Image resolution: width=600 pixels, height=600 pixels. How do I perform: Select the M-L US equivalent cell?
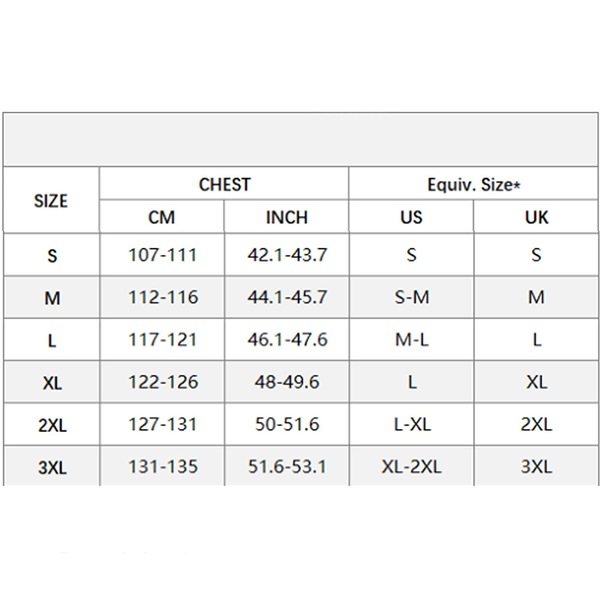[412, 339]
